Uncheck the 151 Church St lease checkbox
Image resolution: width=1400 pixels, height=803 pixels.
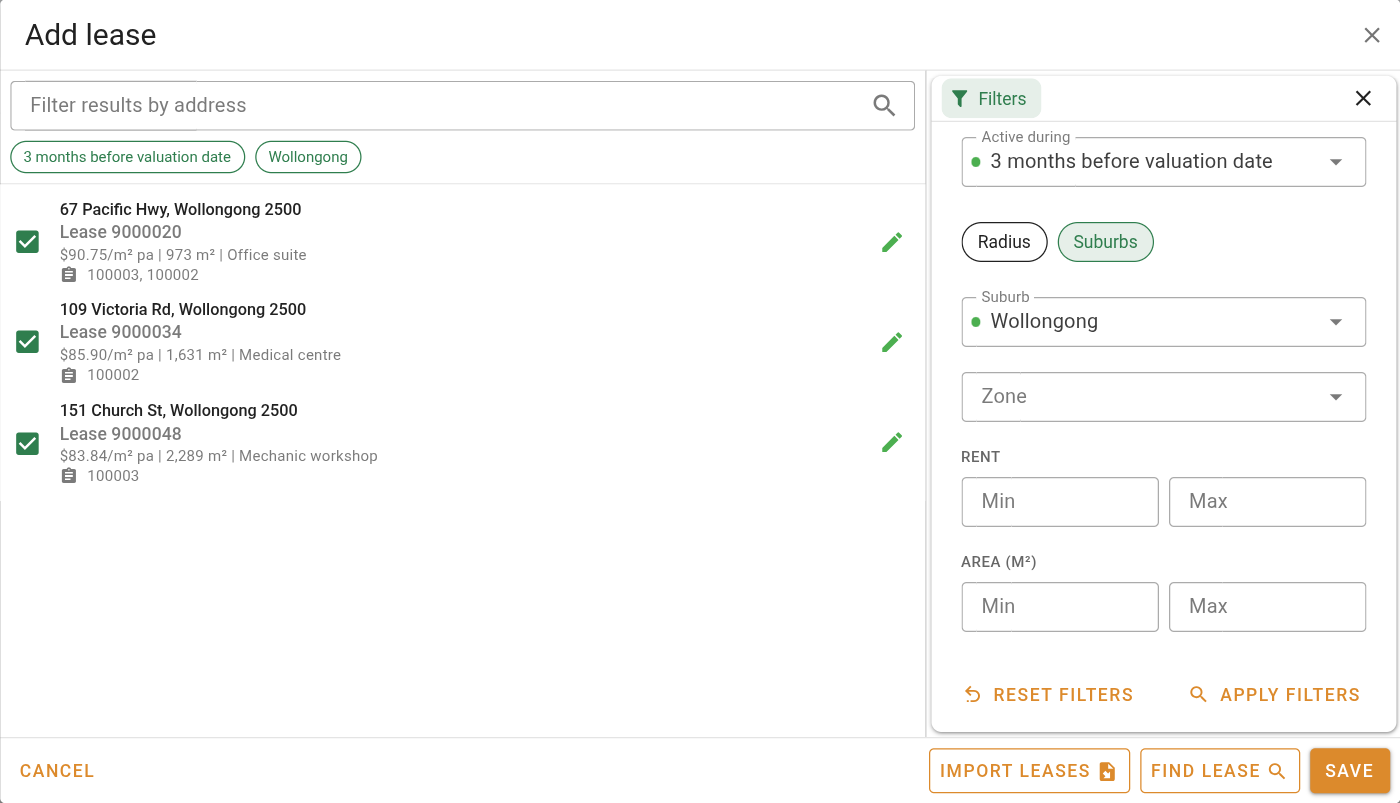[x=28, y=443]
